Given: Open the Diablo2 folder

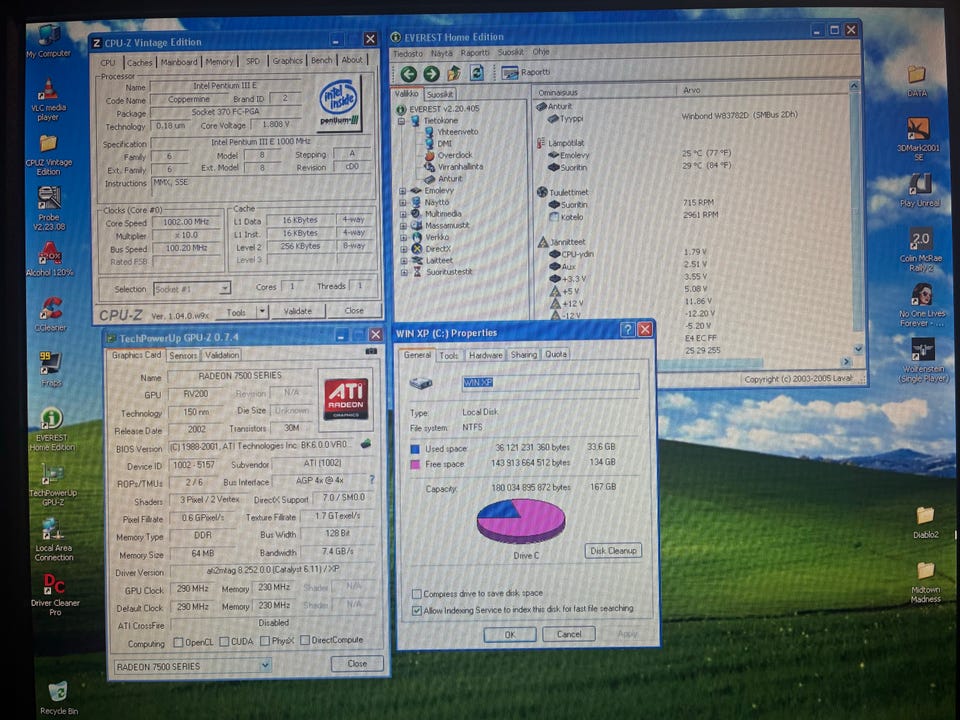Looking at the screenshot, I should tap(925, 522).
